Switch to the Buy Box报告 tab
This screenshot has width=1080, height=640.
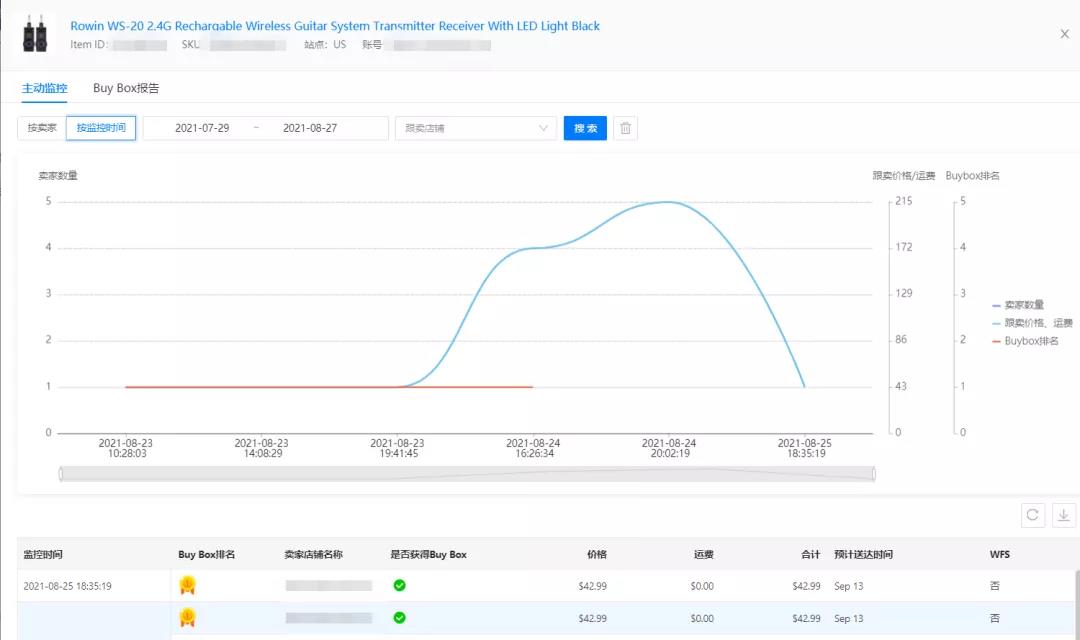pos(126,88)
